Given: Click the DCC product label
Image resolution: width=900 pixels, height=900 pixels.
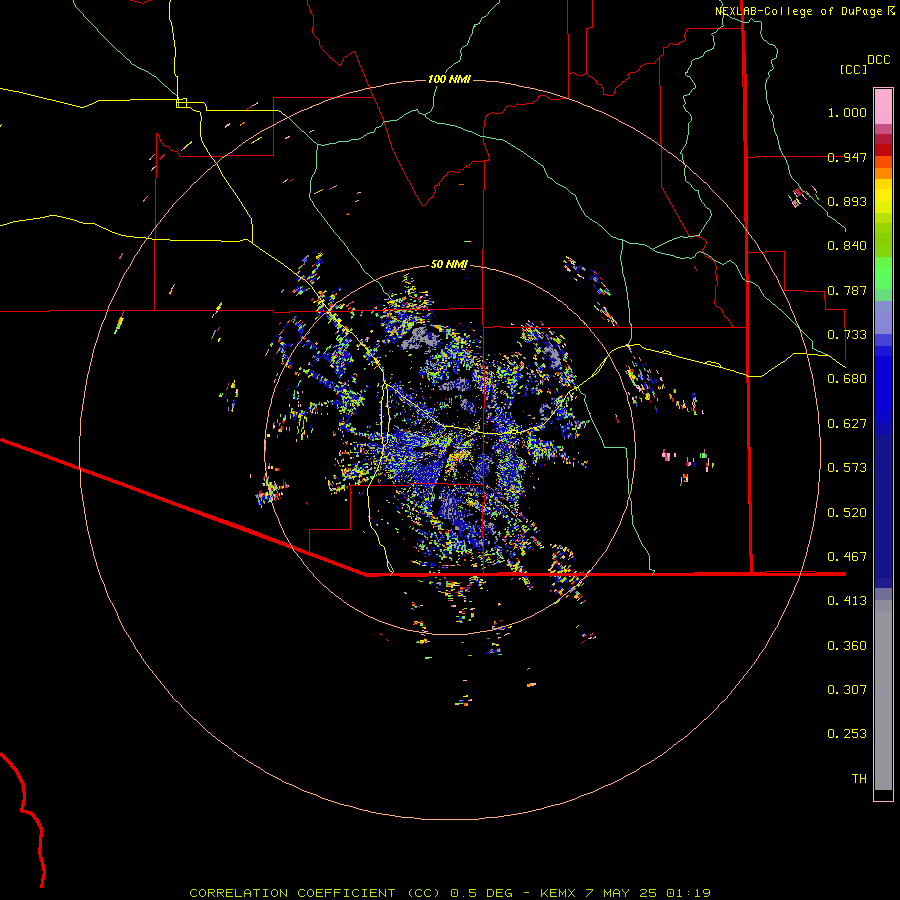Looking at the screenshot, I should [x=879, y=60].
